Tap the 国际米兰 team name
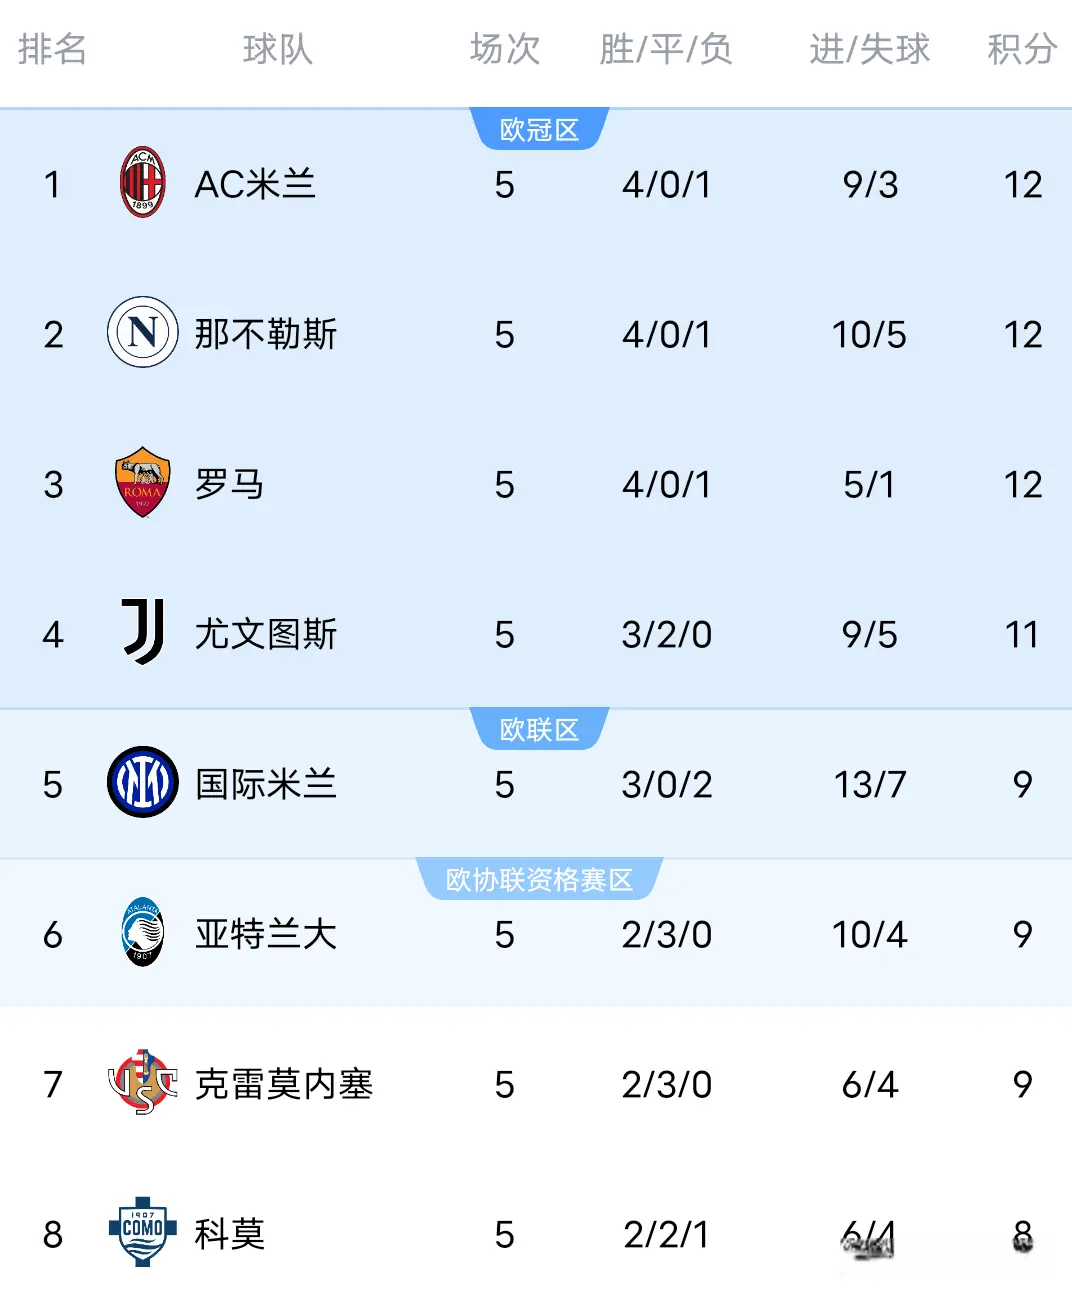Image resolution: width=1072 pixels, height=1296 pixels. click(x=265, y=784)
